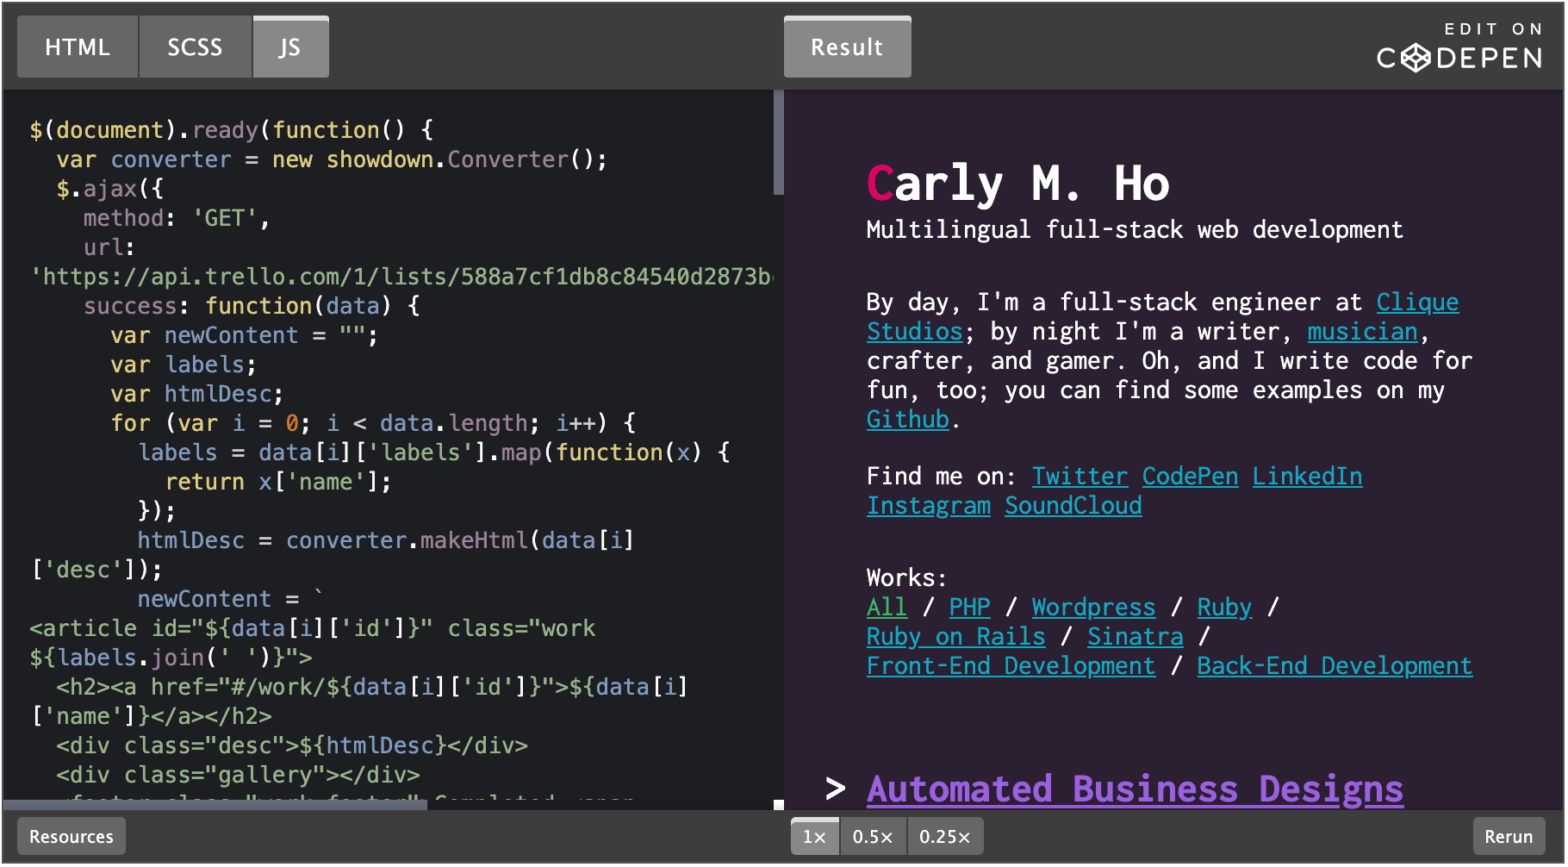
Task: Switch to the SCSS tab
Action: [195, 47]
